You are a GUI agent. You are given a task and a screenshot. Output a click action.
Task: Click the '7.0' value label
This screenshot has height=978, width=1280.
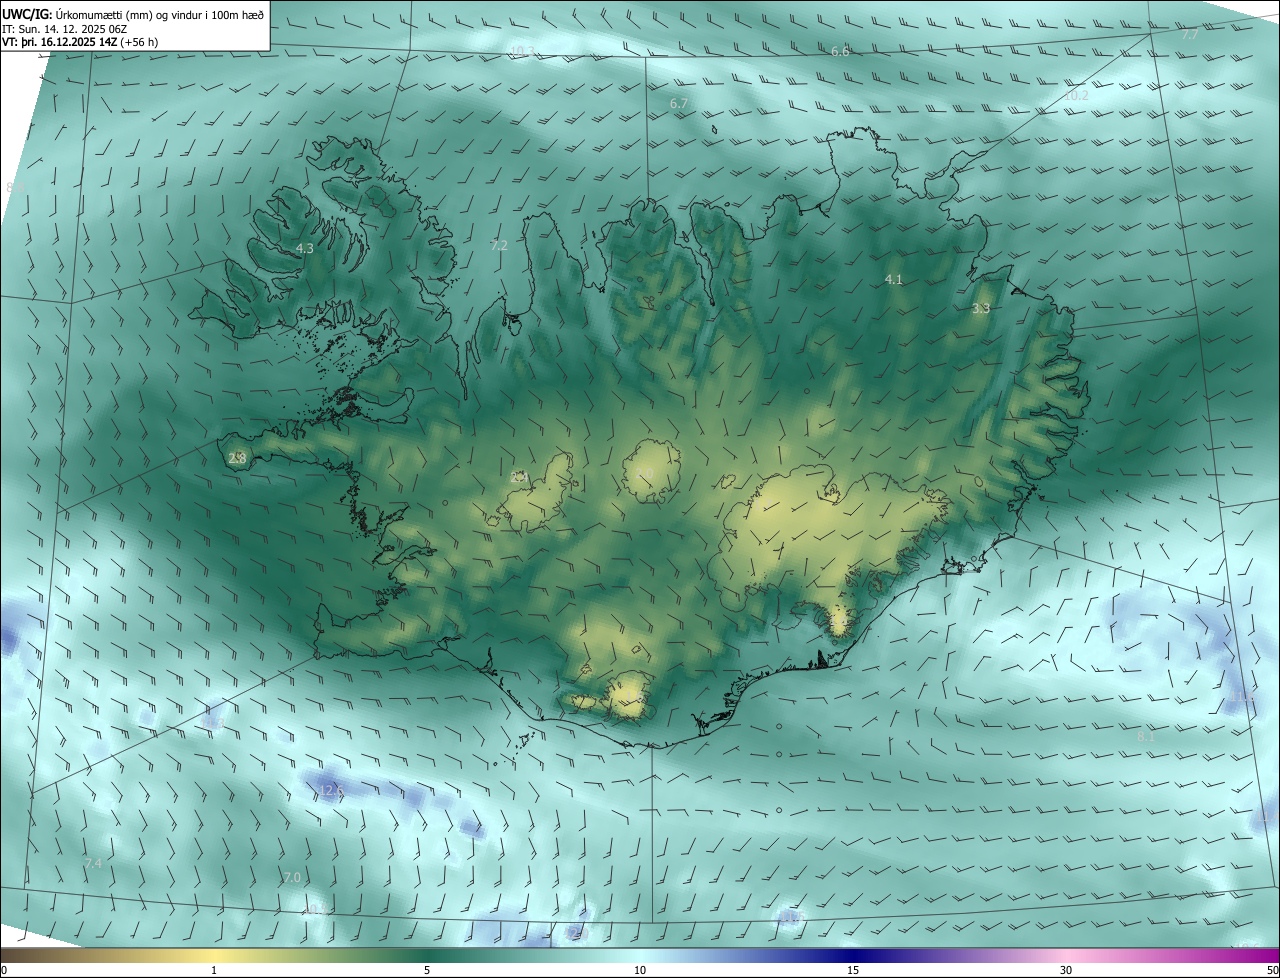point(291,877)
